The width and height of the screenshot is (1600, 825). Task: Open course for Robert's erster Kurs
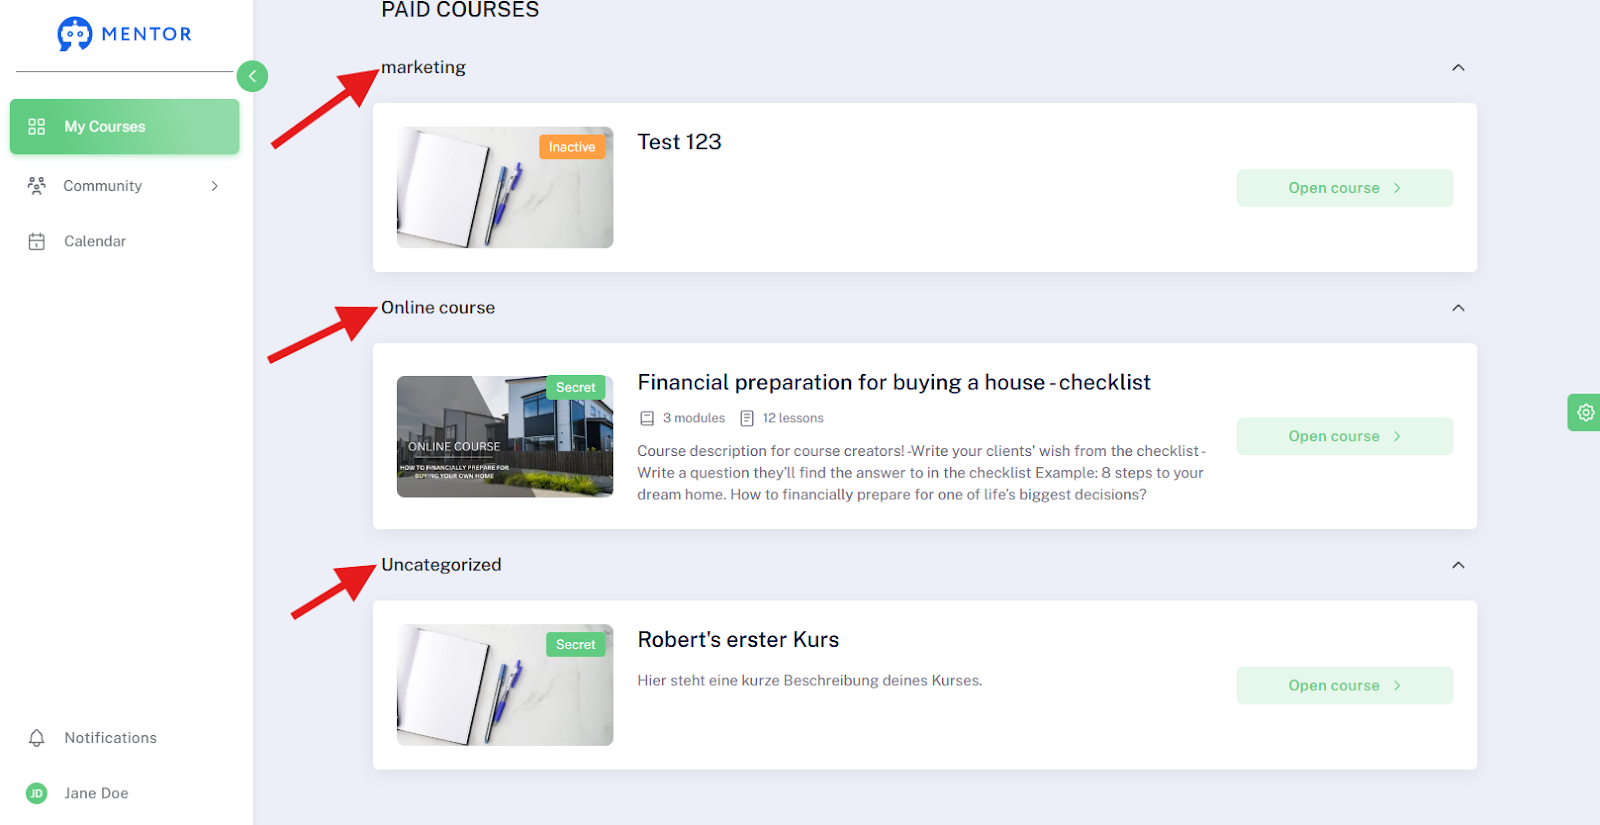[x=1345, y=685]
